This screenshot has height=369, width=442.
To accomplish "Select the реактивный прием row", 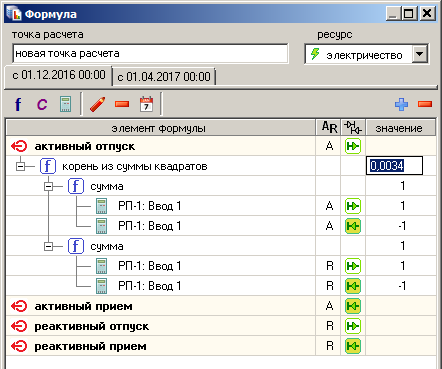I will (221, 346).
